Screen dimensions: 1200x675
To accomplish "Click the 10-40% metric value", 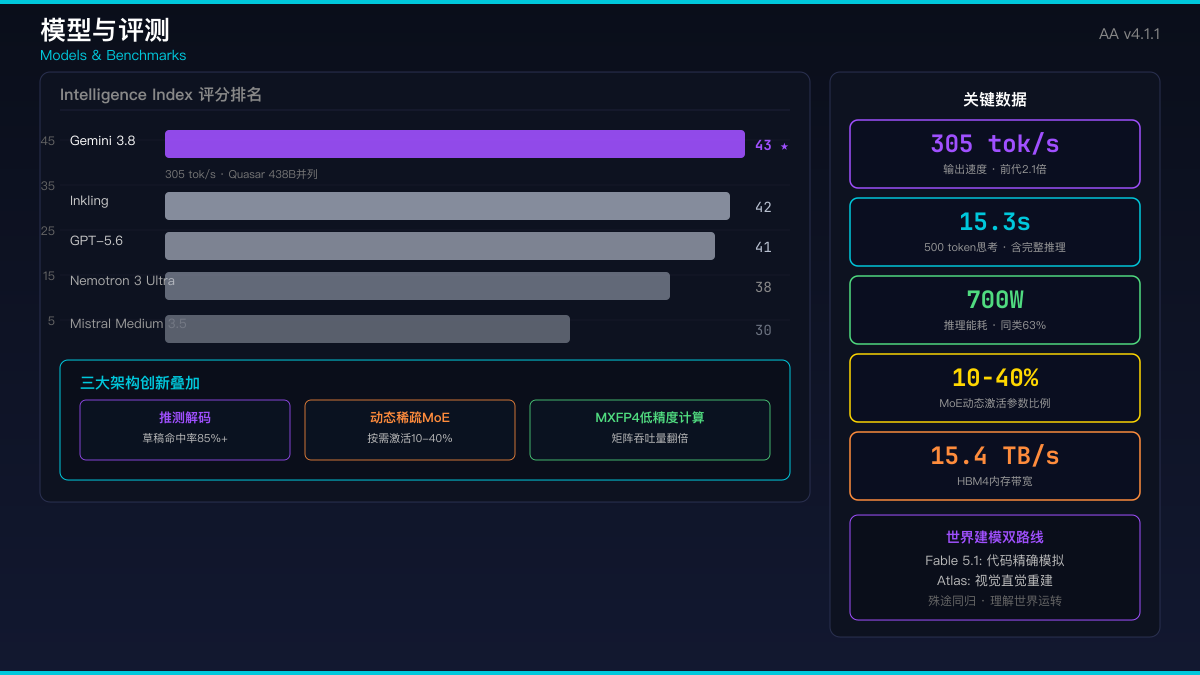I will (995, 377).
